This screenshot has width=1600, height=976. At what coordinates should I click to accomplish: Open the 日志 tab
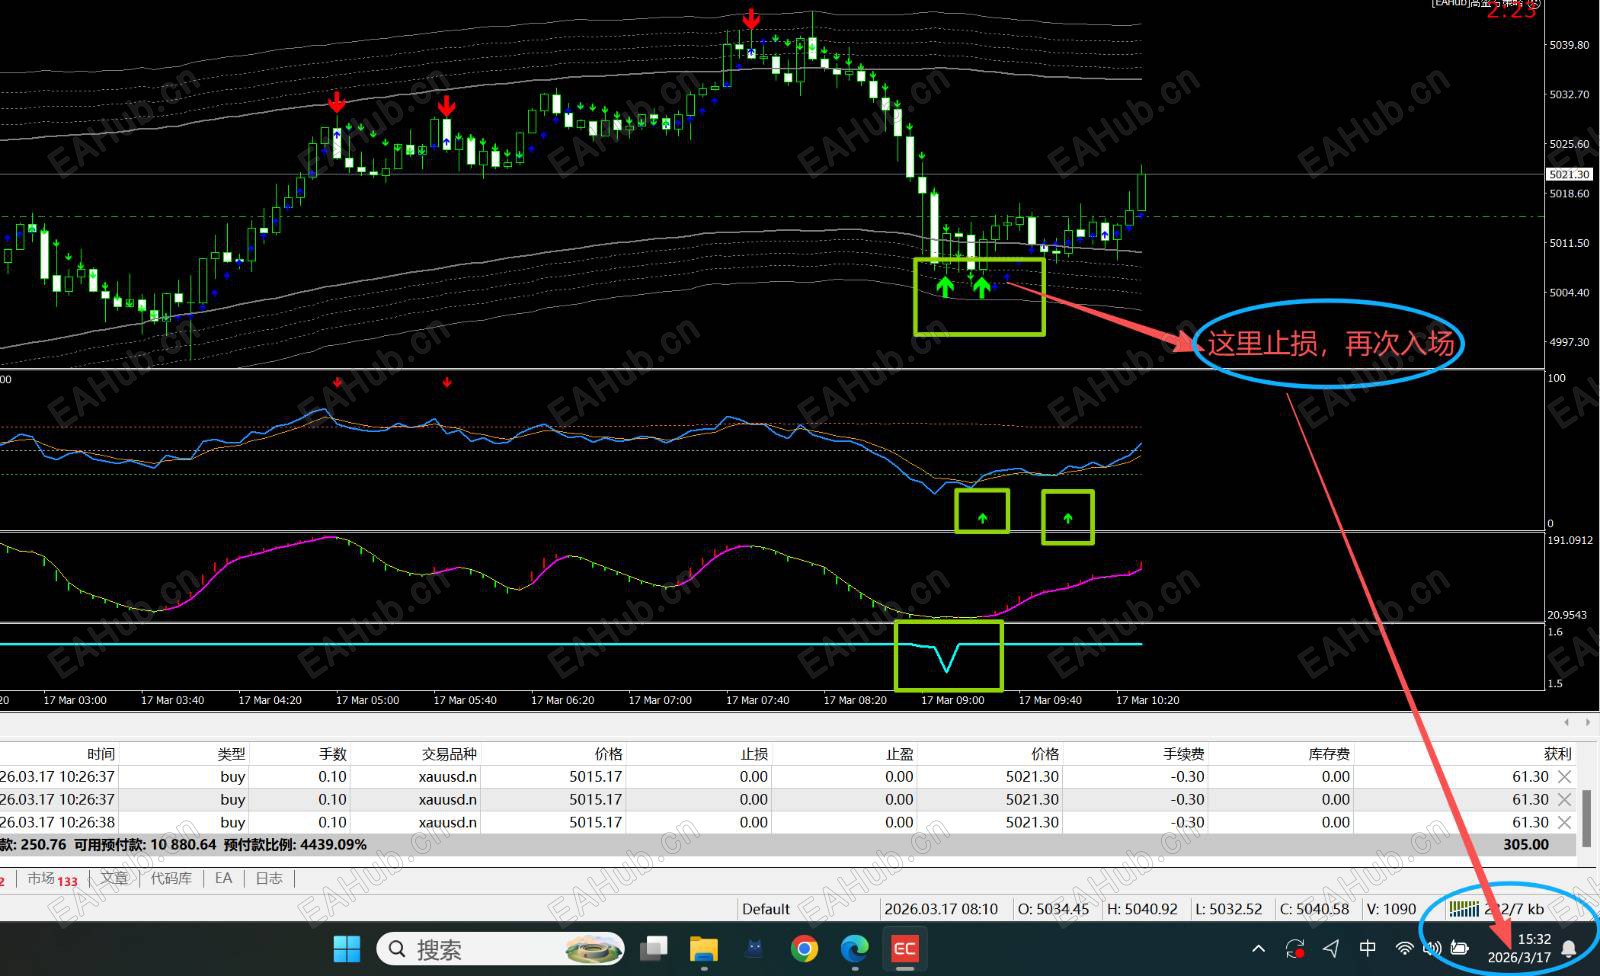[269, 878]
